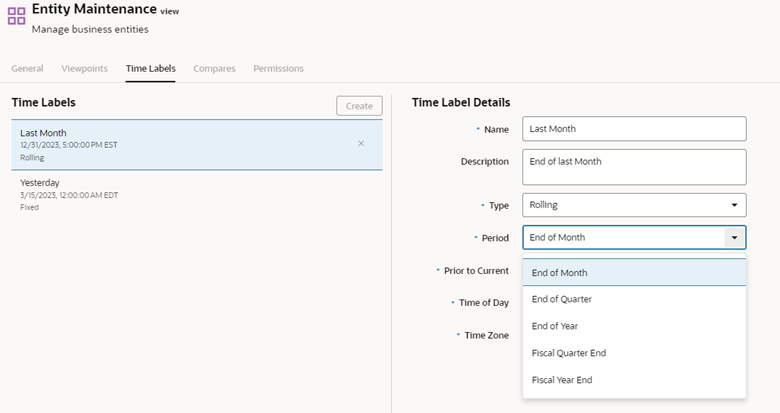780x413 pixels.
Task: Click the 12/31/2023, 5:00:00 PM EST timestamp
Action: pos(69,145)
